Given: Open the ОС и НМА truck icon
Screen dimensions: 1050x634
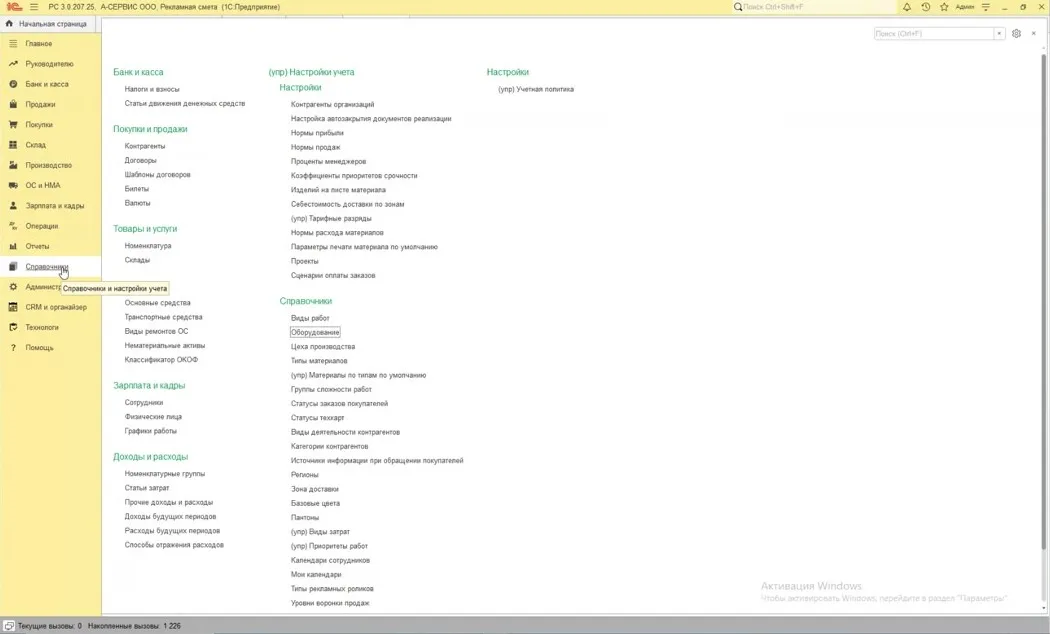Looking at the screenshot, I should (x=13, y=185).
